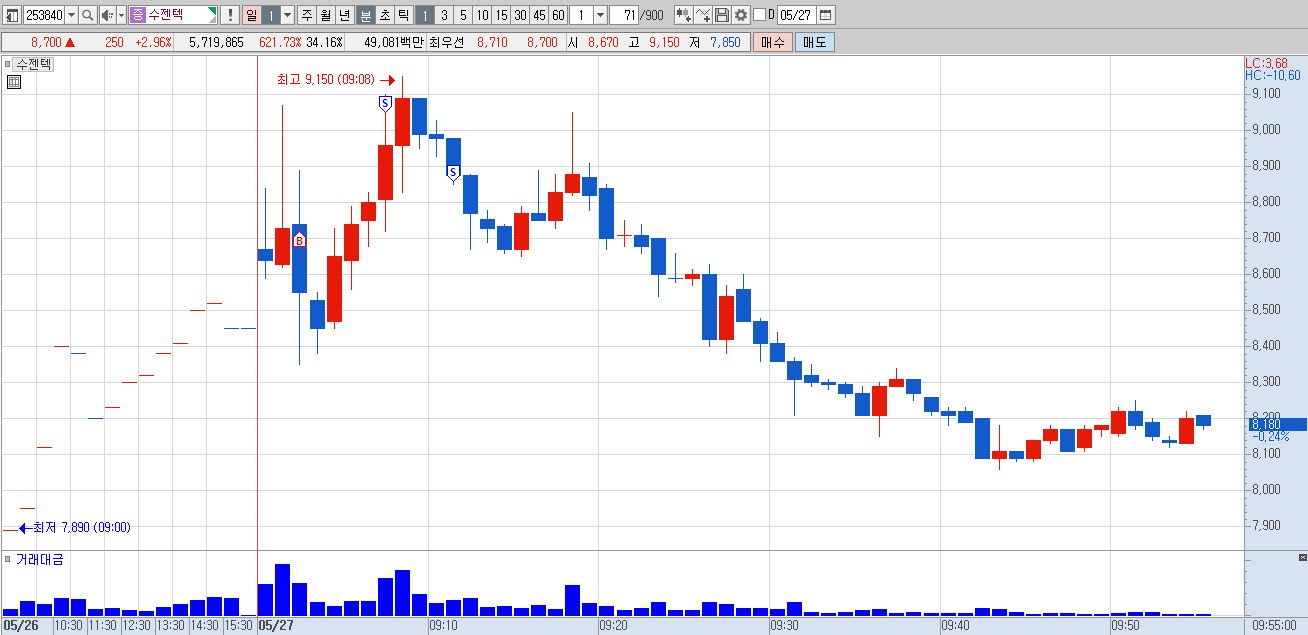
Task: Toggle the D checkbox next to date
Action: 759,15
